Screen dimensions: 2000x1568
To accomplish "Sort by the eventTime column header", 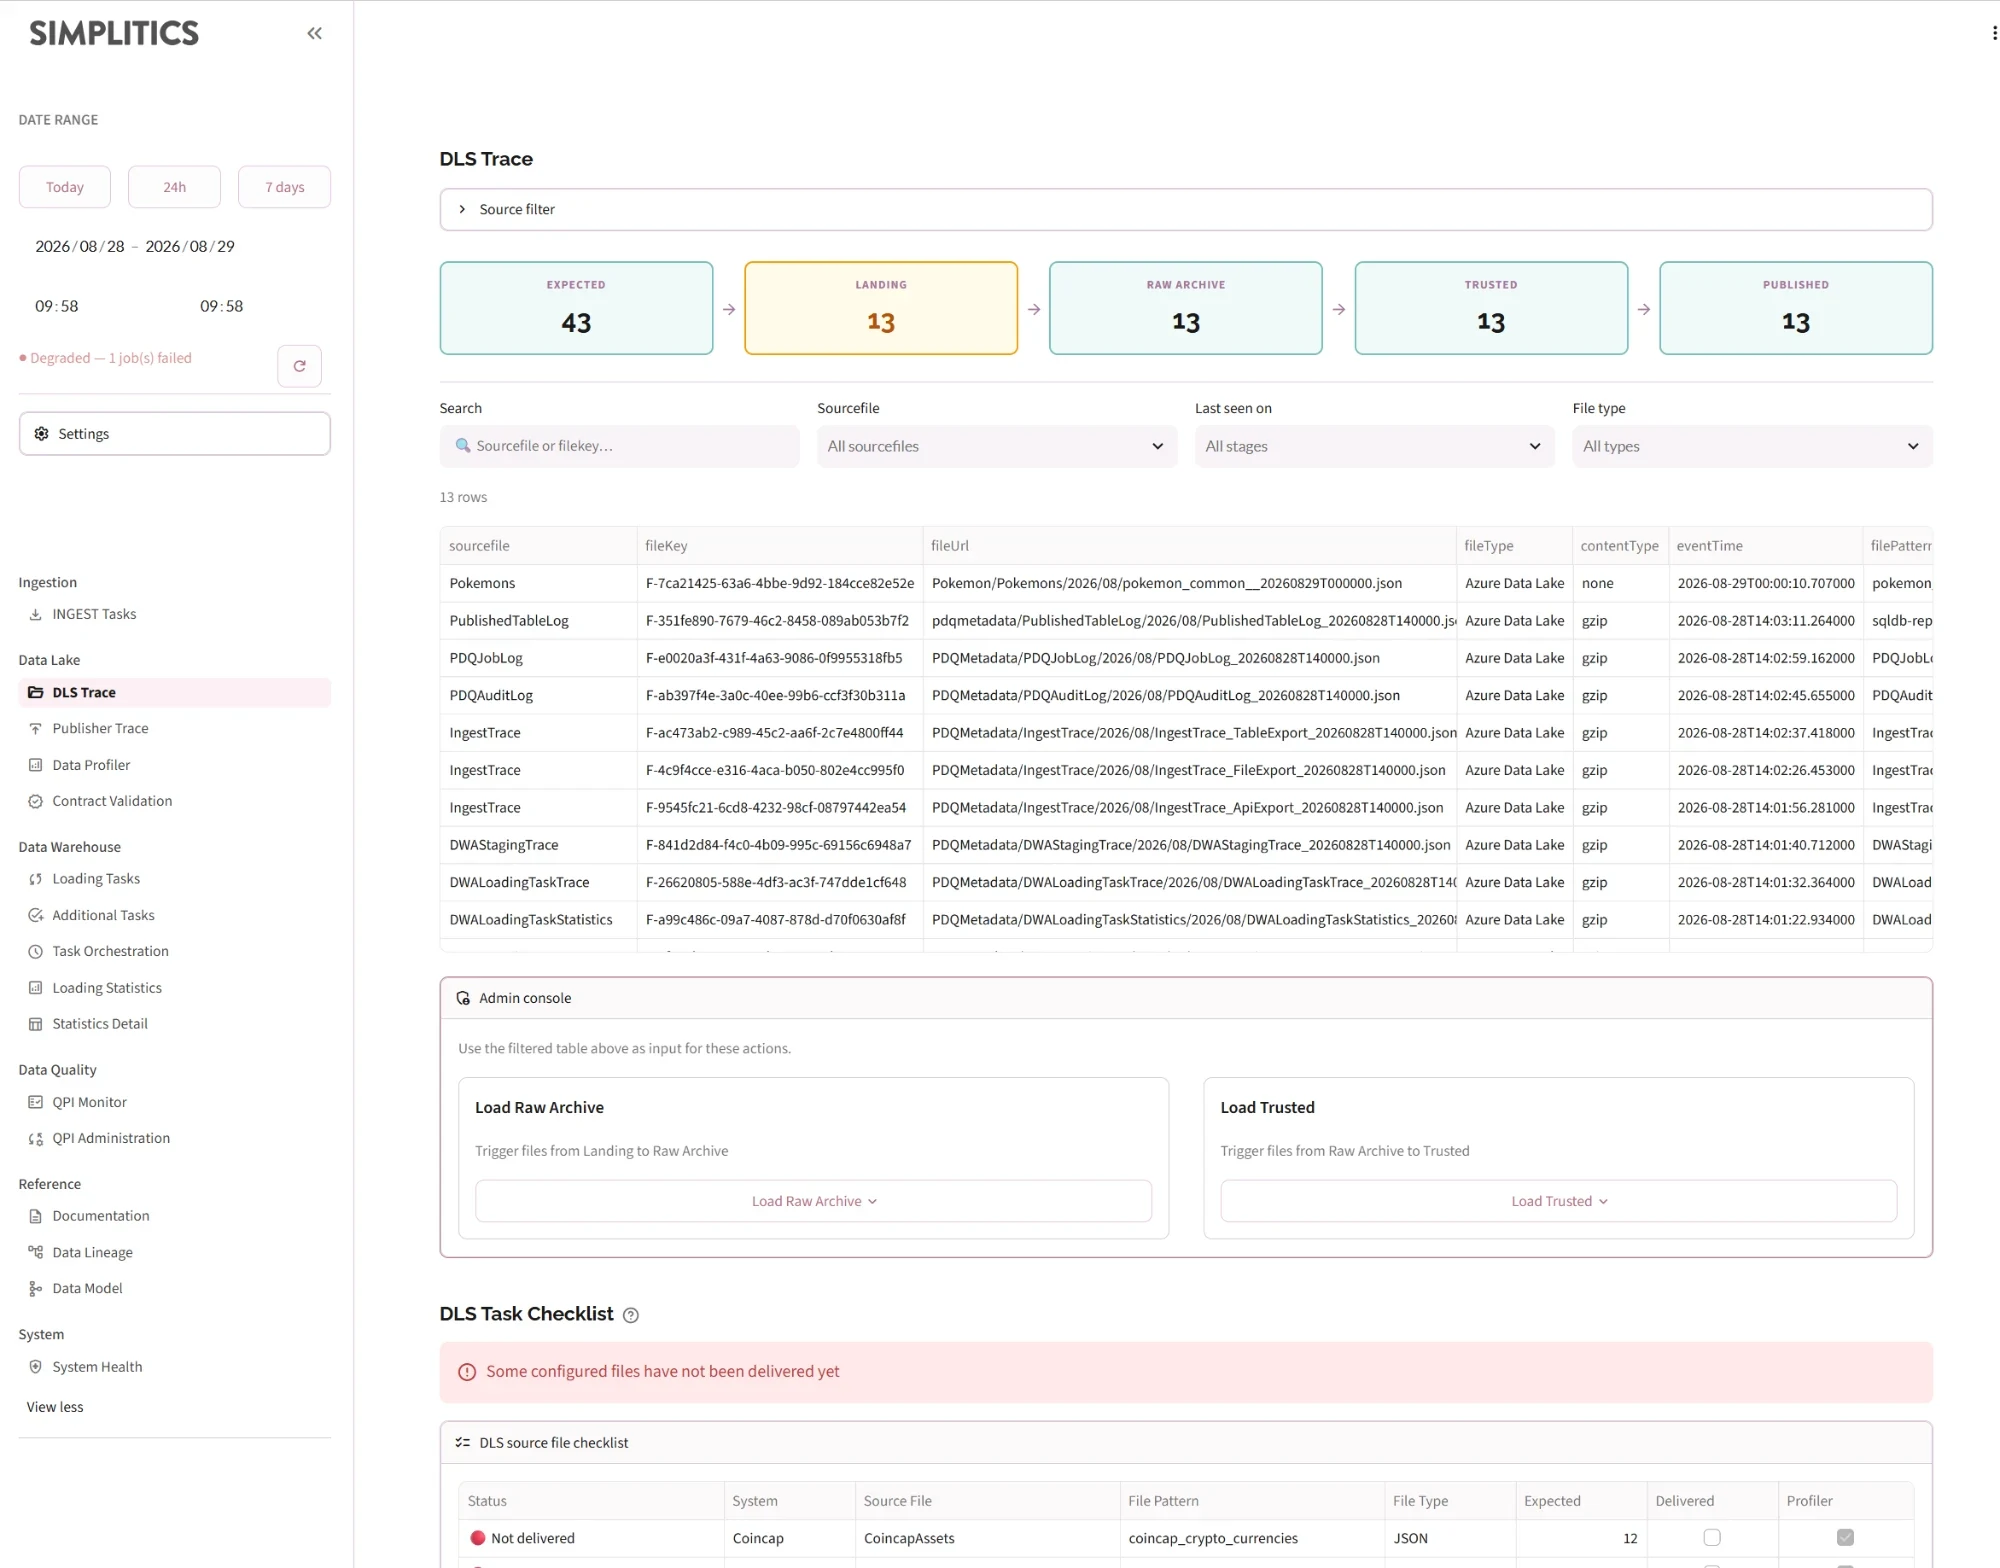I will click(1765, 546).
